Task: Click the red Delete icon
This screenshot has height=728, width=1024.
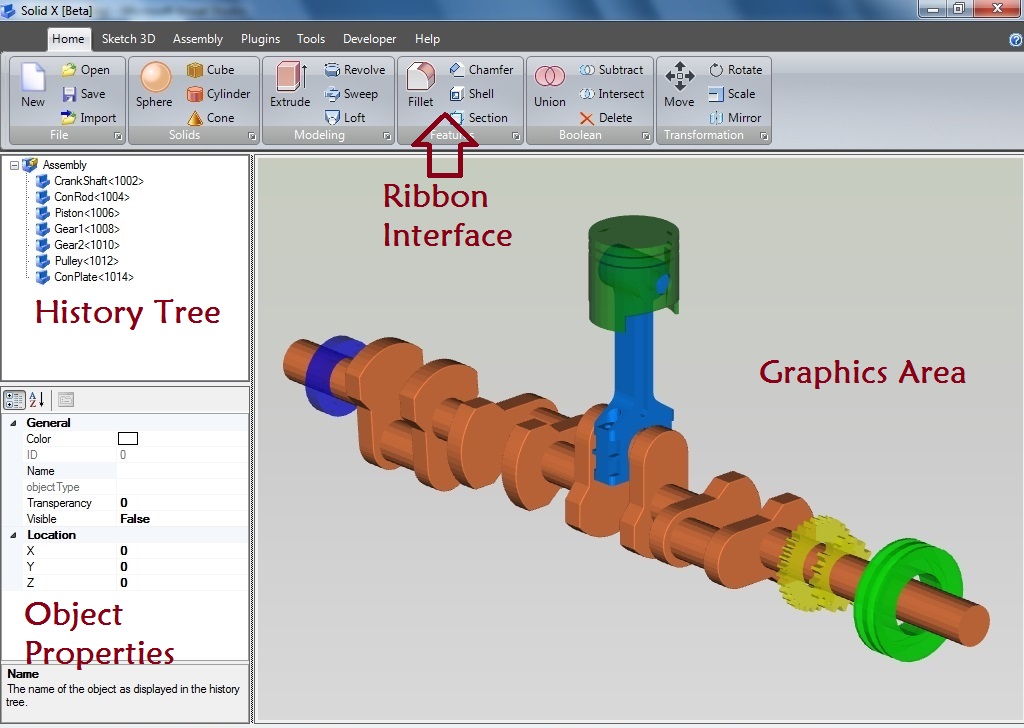Action: [x=586, y=118]
